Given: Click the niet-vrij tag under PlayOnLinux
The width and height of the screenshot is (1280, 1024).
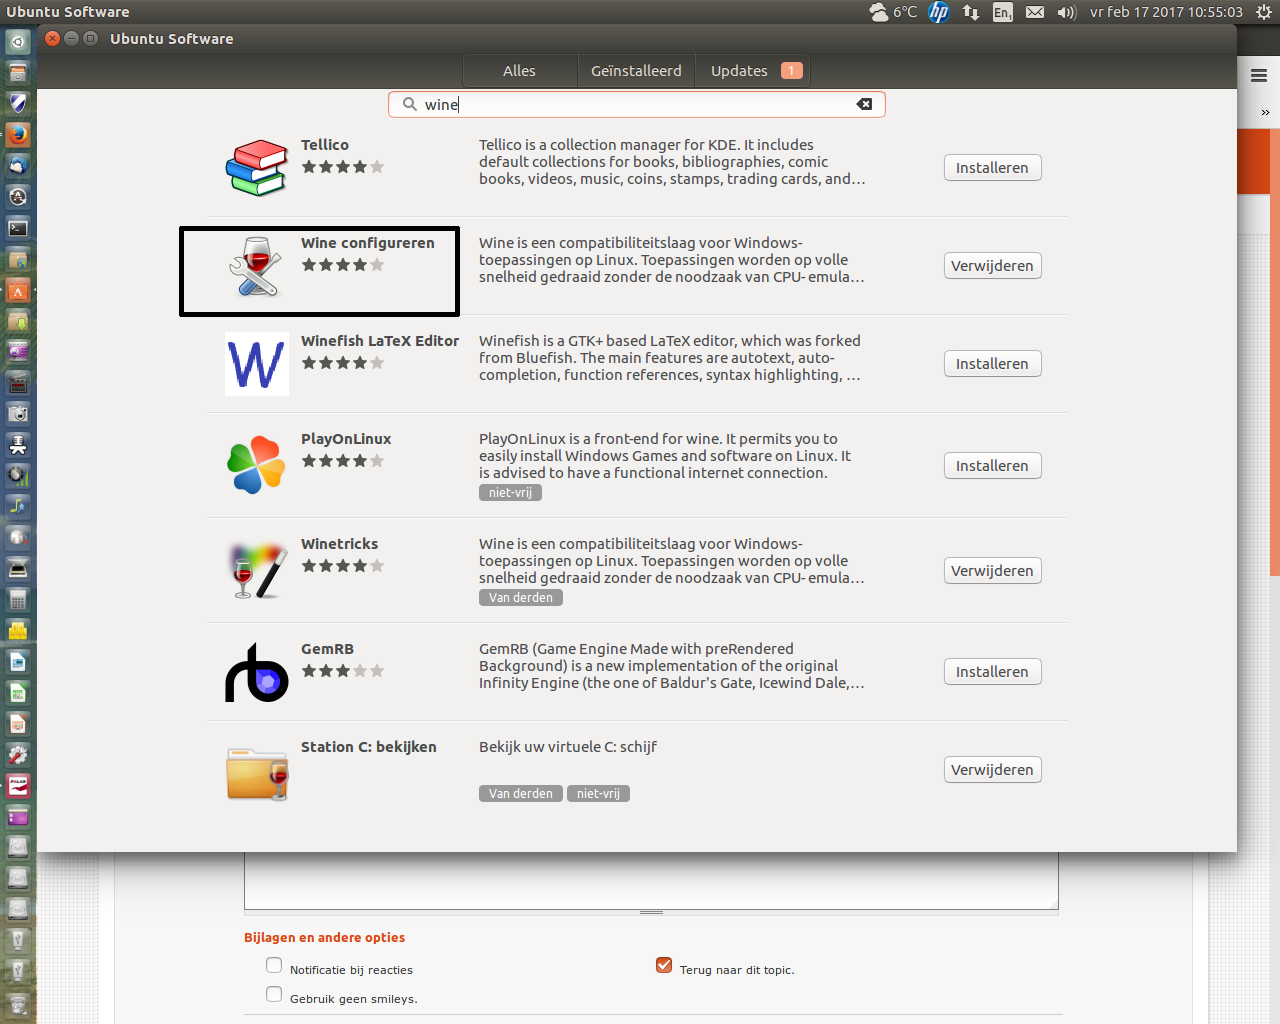Looking at the screenshot, I should tap(510, 493).
